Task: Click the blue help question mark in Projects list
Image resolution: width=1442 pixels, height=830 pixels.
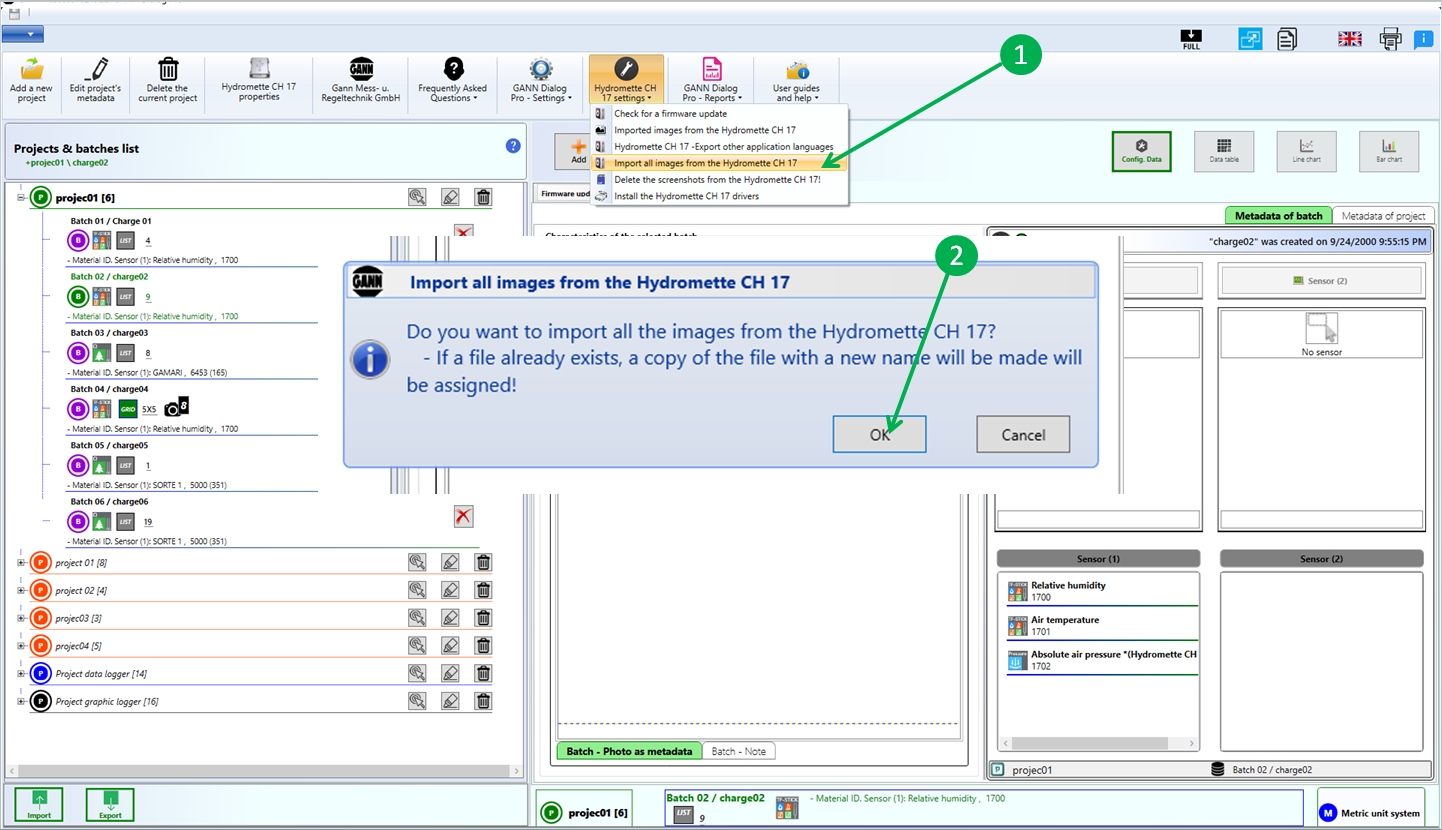Action: point(513,146)
